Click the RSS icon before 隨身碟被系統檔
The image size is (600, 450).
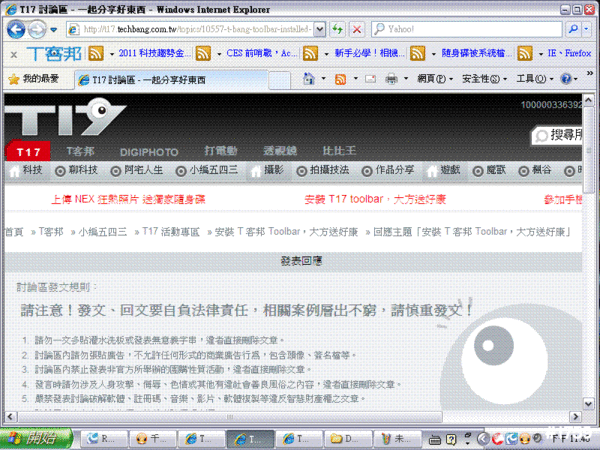[x=417, y=54]
